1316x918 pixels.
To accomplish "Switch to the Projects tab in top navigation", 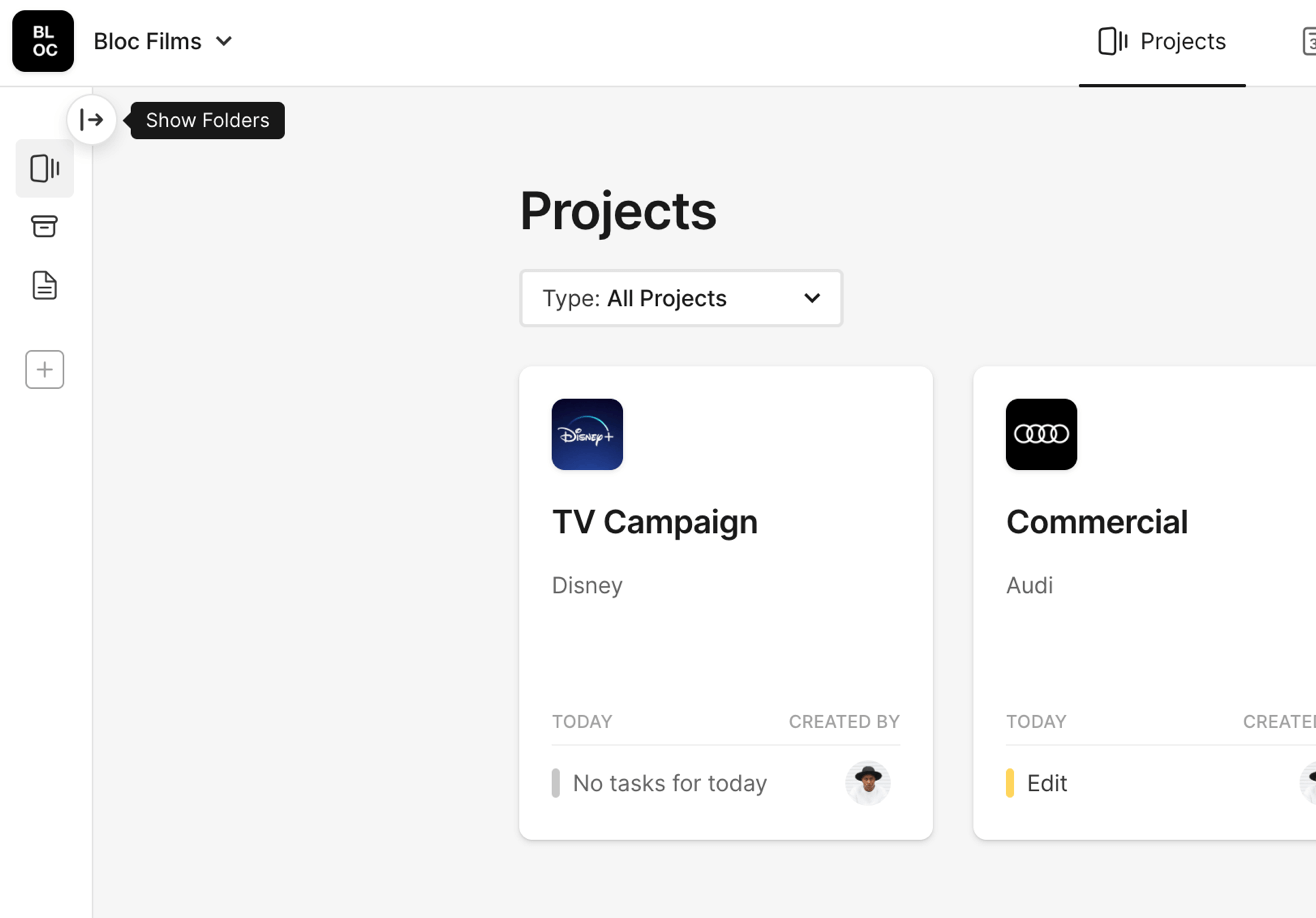I will click(x=1162, y=41).
